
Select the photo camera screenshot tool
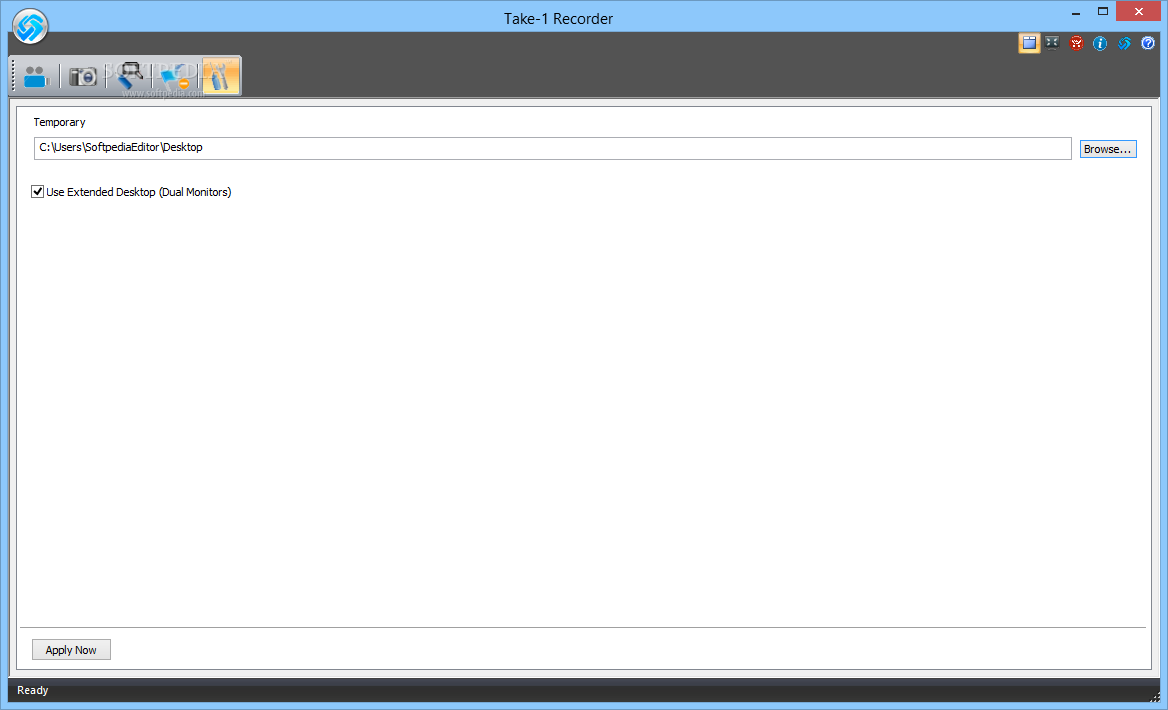pyautogui.click(x=83, y=77)
